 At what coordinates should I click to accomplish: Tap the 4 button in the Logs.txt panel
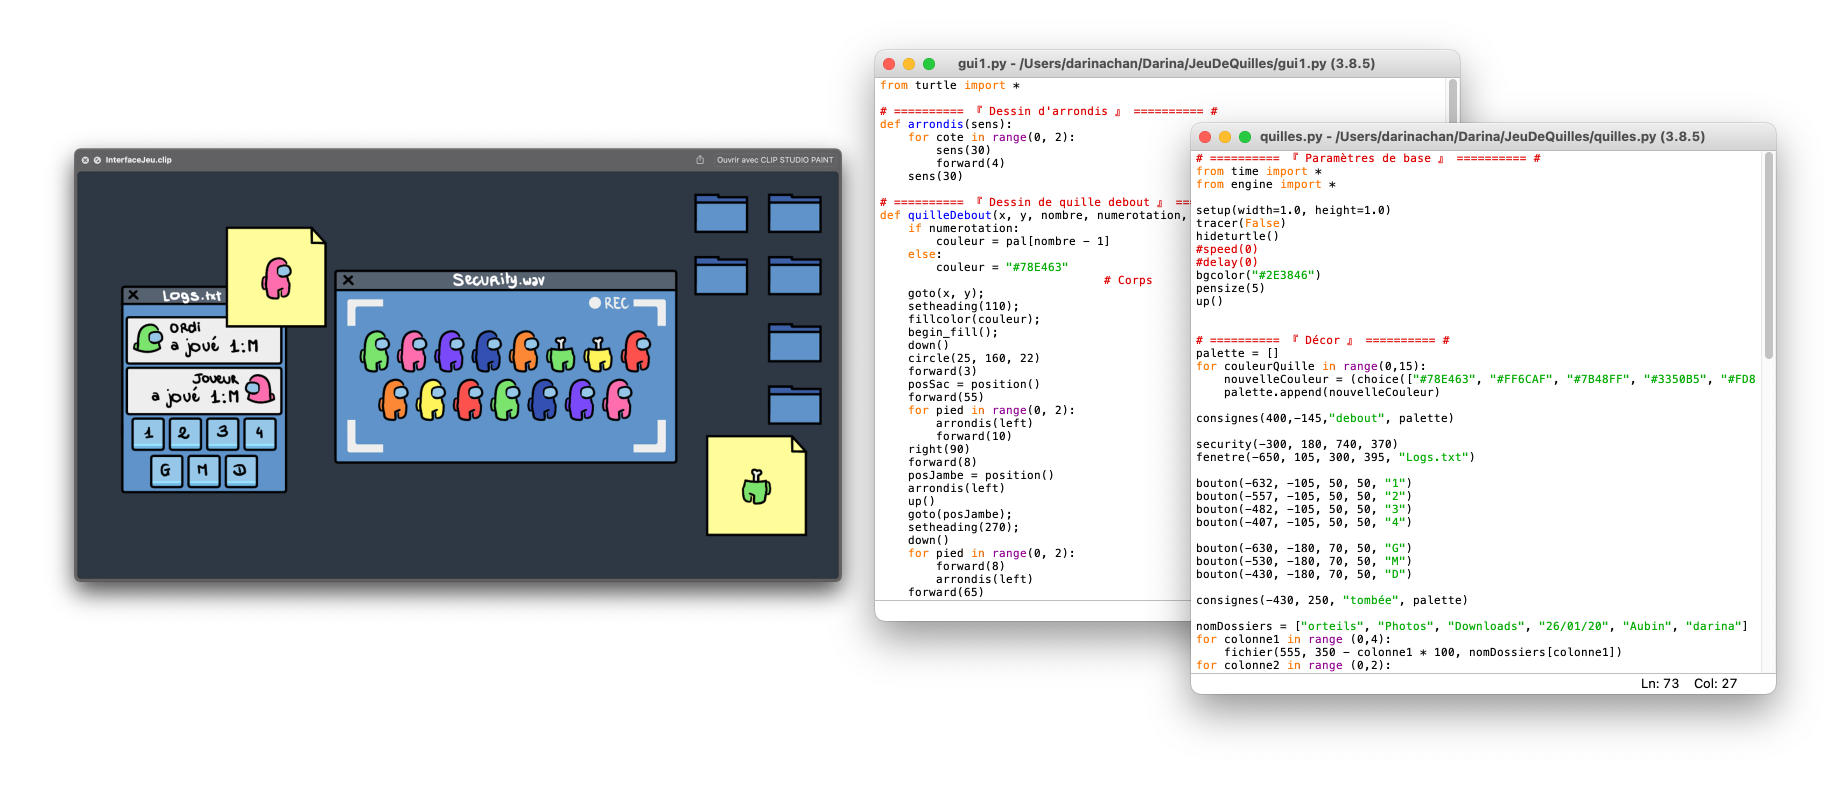[259, 434]
